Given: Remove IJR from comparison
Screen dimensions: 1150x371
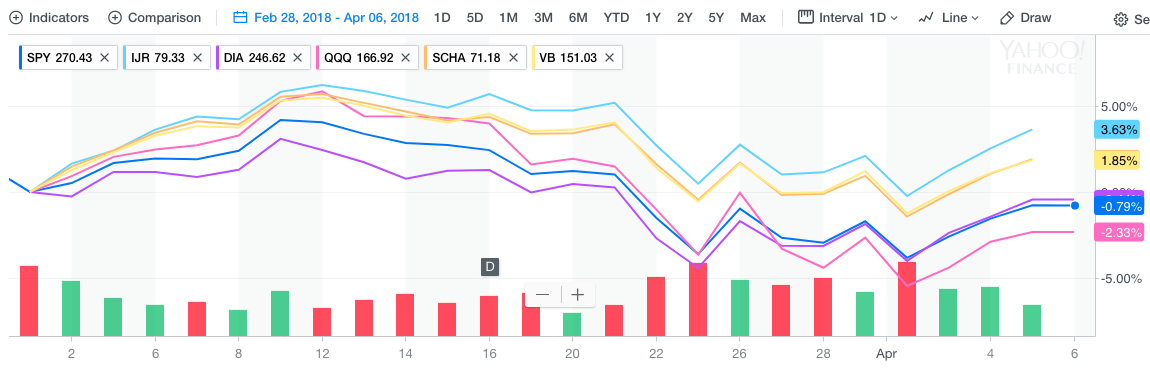Looking at the screenshot, I should pos(197,57).
